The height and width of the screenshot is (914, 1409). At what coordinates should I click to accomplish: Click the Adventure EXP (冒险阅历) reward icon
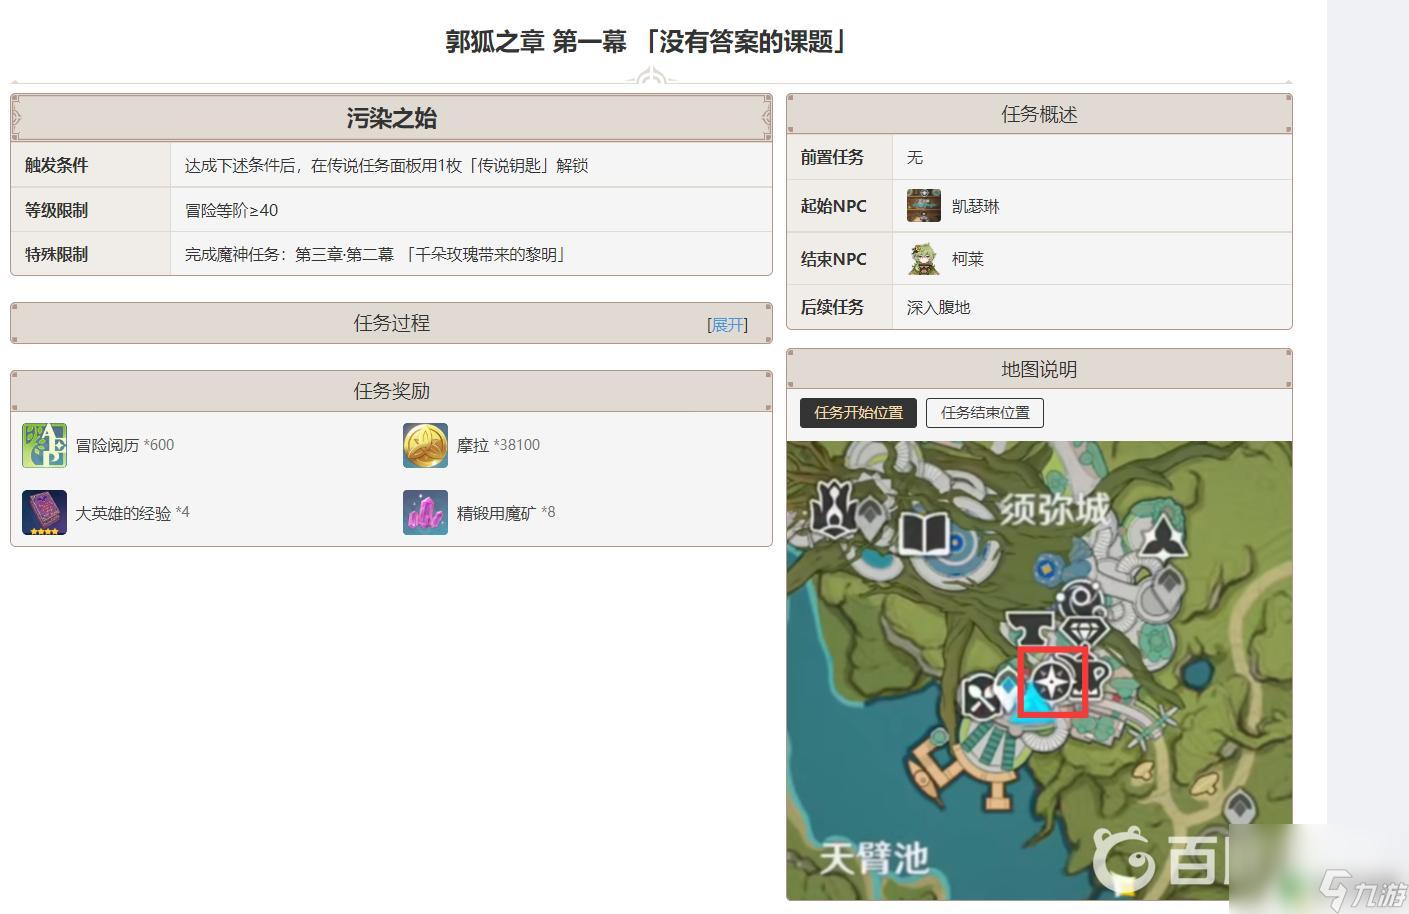(x=45, y=445)
